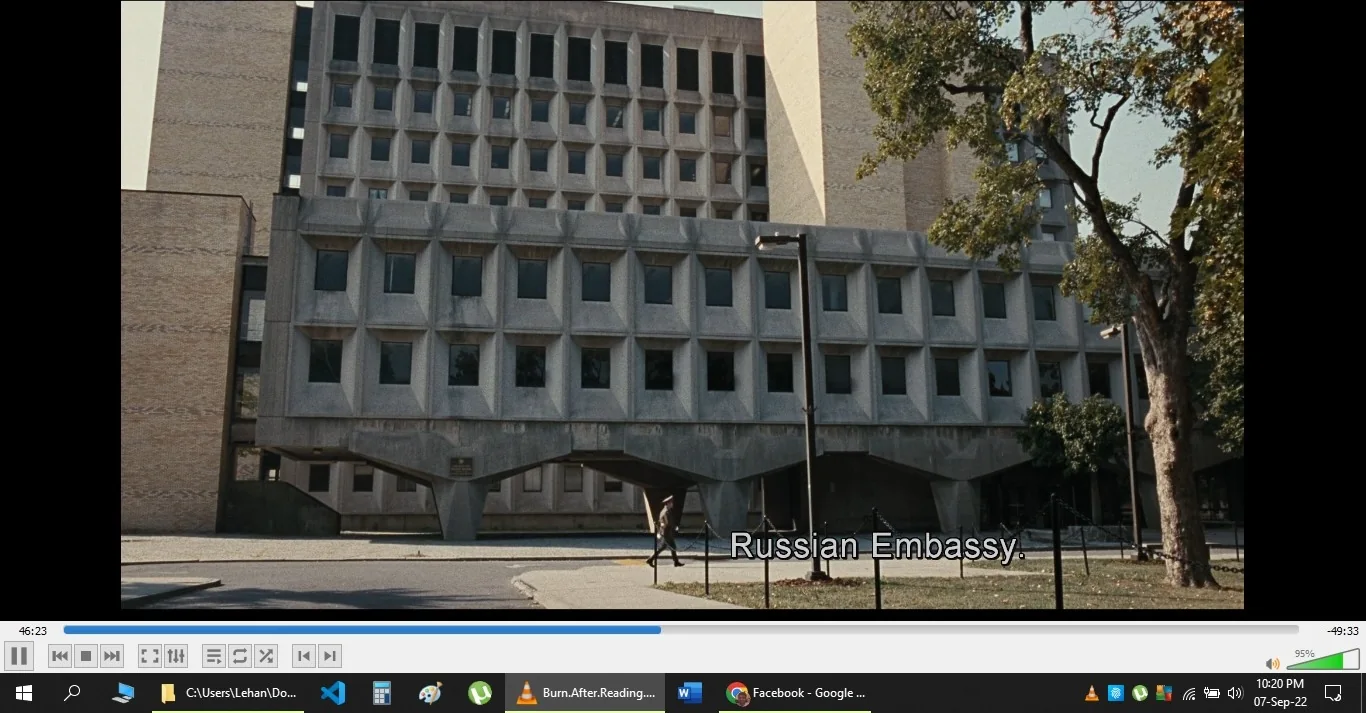Open Calculator from the taskbar
The width and height of the screenshot is (1366, 713).
(x=381, y=692)
